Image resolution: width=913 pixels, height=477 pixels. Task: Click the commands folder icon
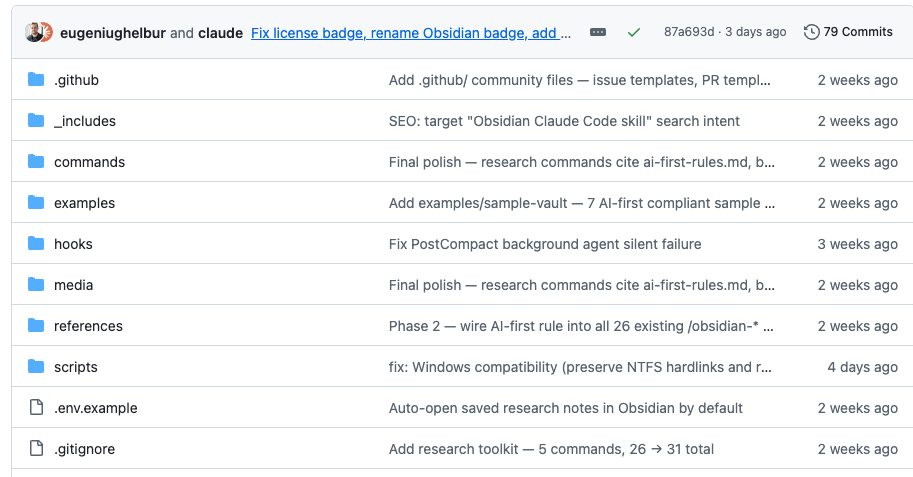(36, 161)
